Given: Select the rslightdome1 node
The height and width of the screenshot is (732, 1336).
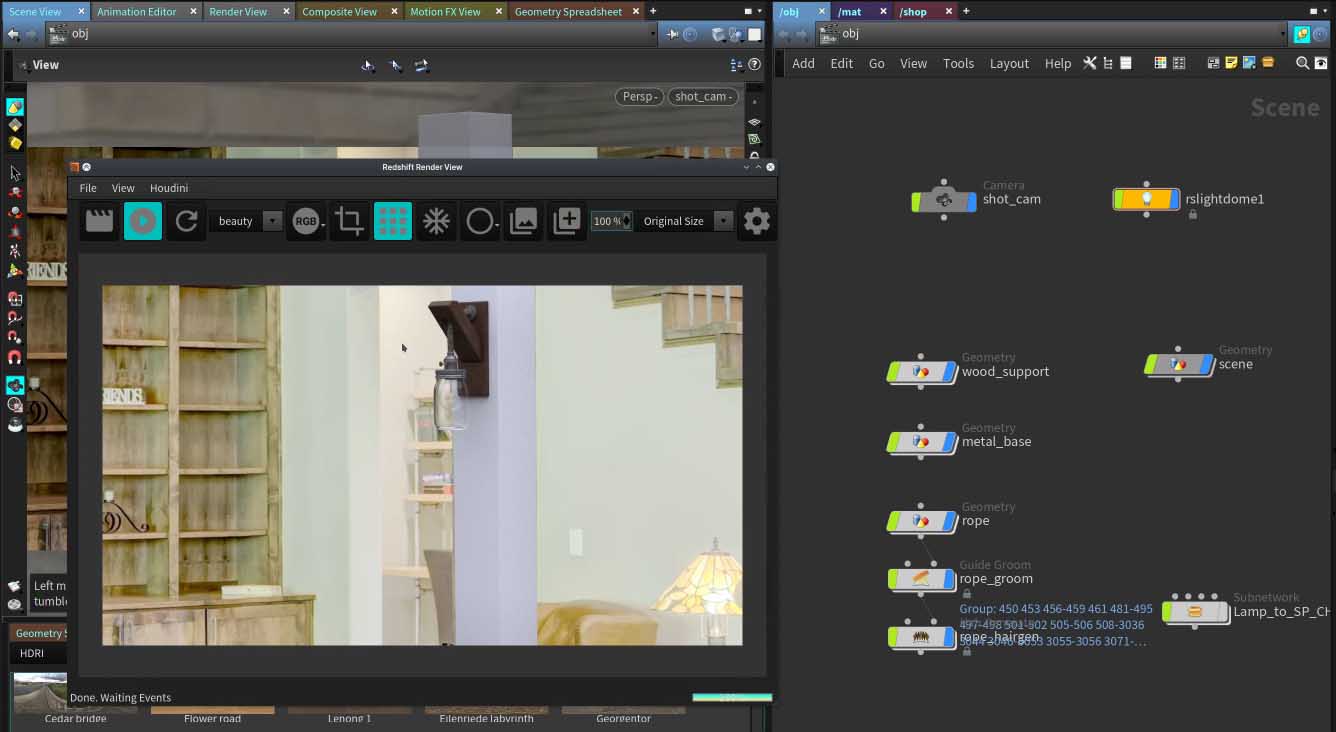Looking at the screenshot, I should coord(1146,199).
